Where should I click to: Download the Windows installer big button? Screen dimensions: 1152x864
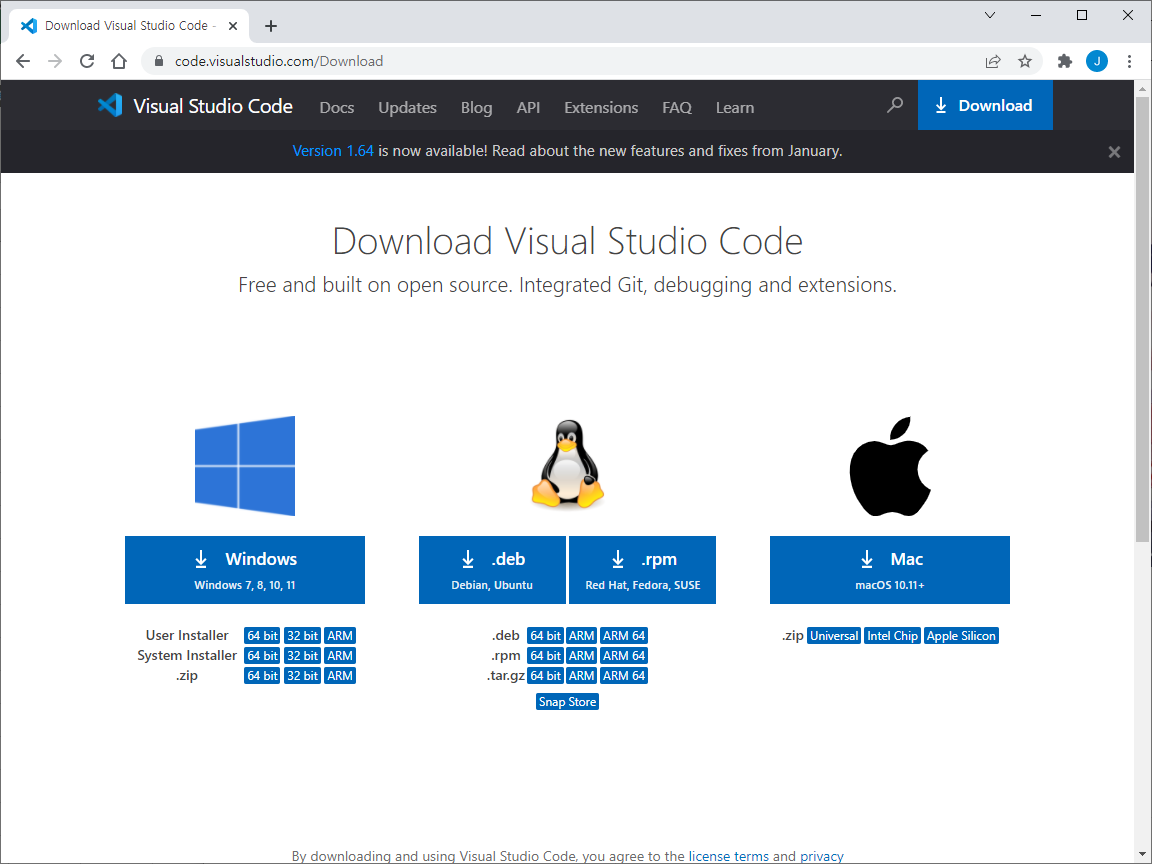pyautogui.click(x=245, y=569)
